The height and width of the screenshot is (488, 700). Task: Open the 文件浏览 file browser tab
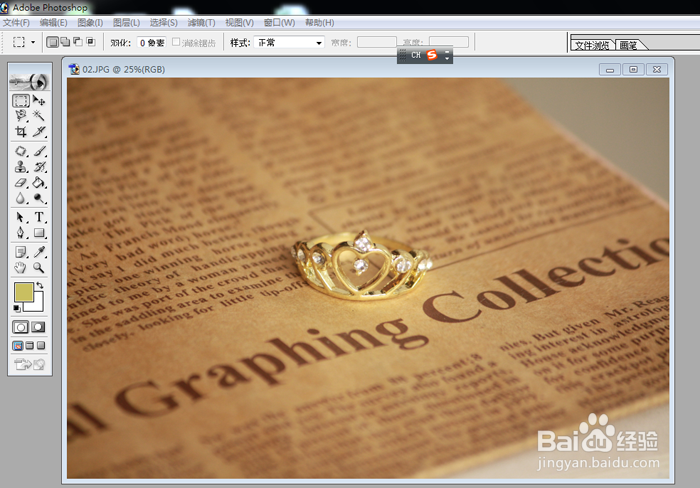592,45
